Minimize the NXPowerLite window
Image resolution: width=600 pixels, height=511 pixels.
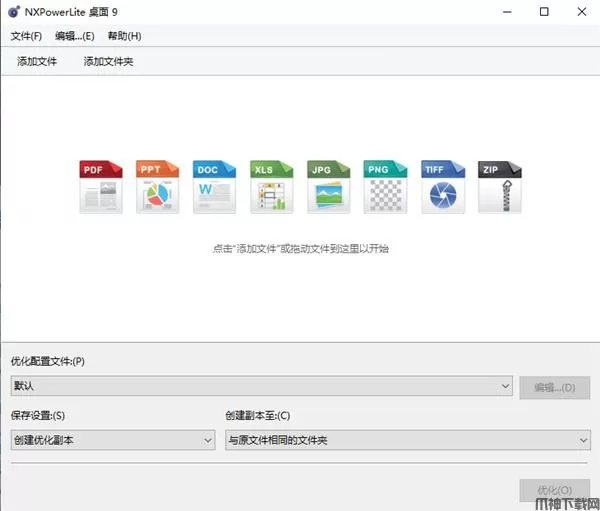pyautogui.click(x=507, y=12)
